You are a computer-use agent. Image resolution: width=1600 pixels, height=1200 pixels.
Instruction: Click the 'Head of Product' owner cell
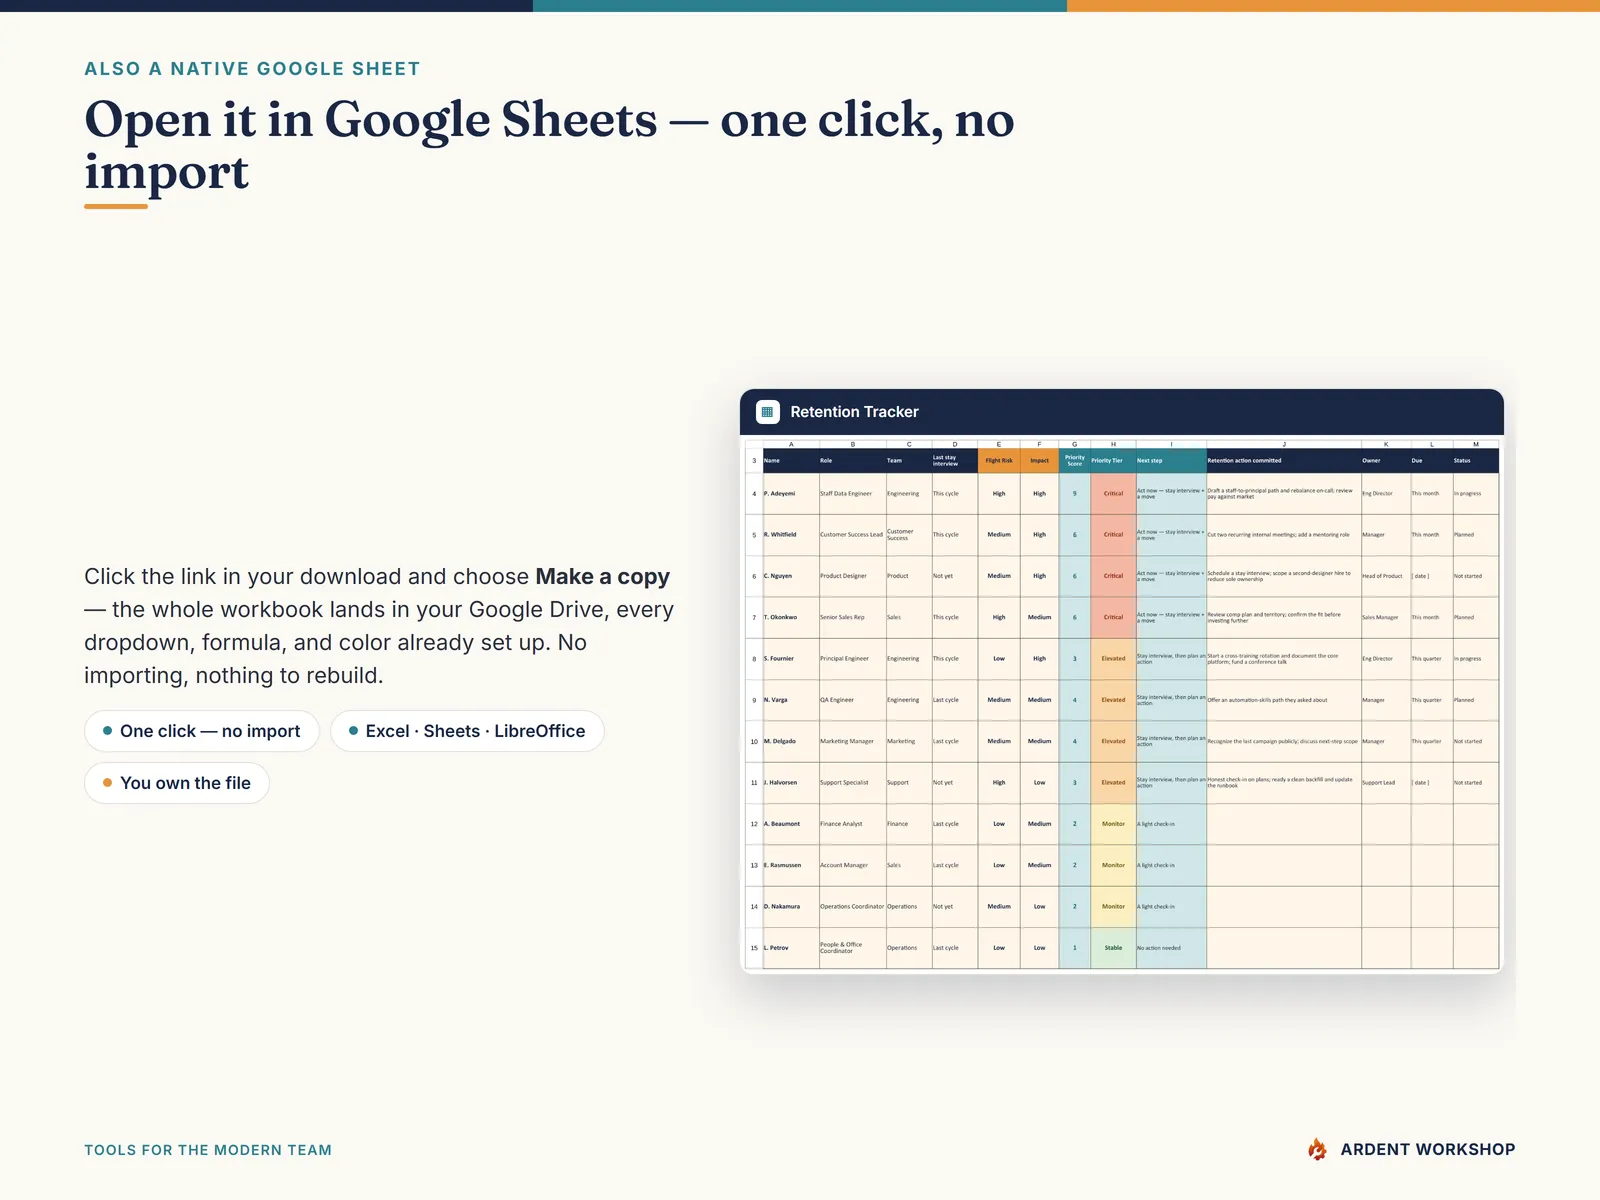[x=1386, y=576]
